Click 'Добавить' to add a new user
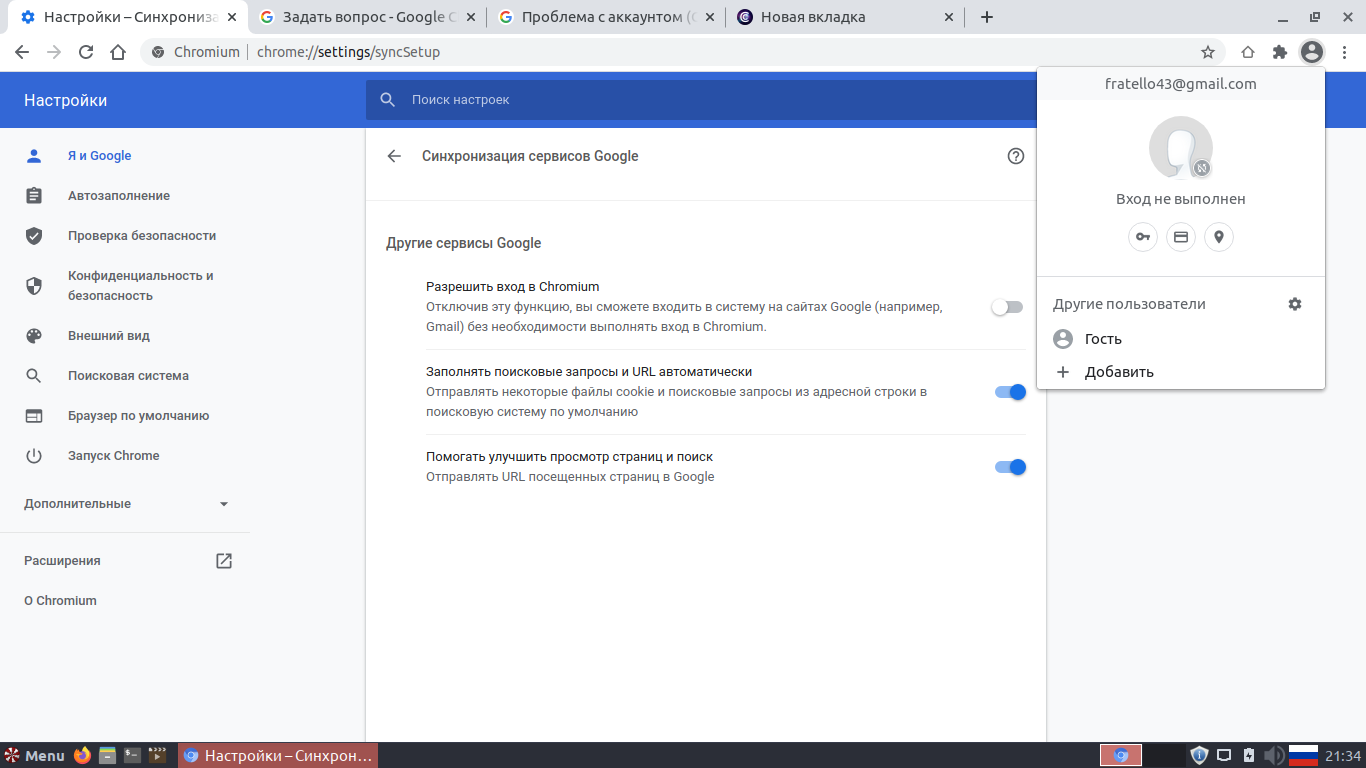1366x768 pixels. [x=1181, y=372]
